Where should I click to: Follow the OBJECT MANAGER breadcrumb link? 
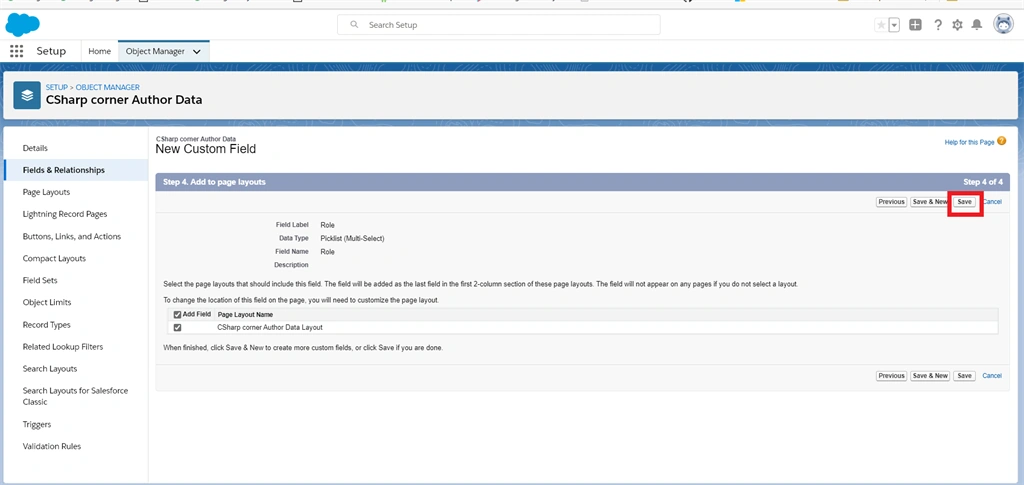click(108, 87)
